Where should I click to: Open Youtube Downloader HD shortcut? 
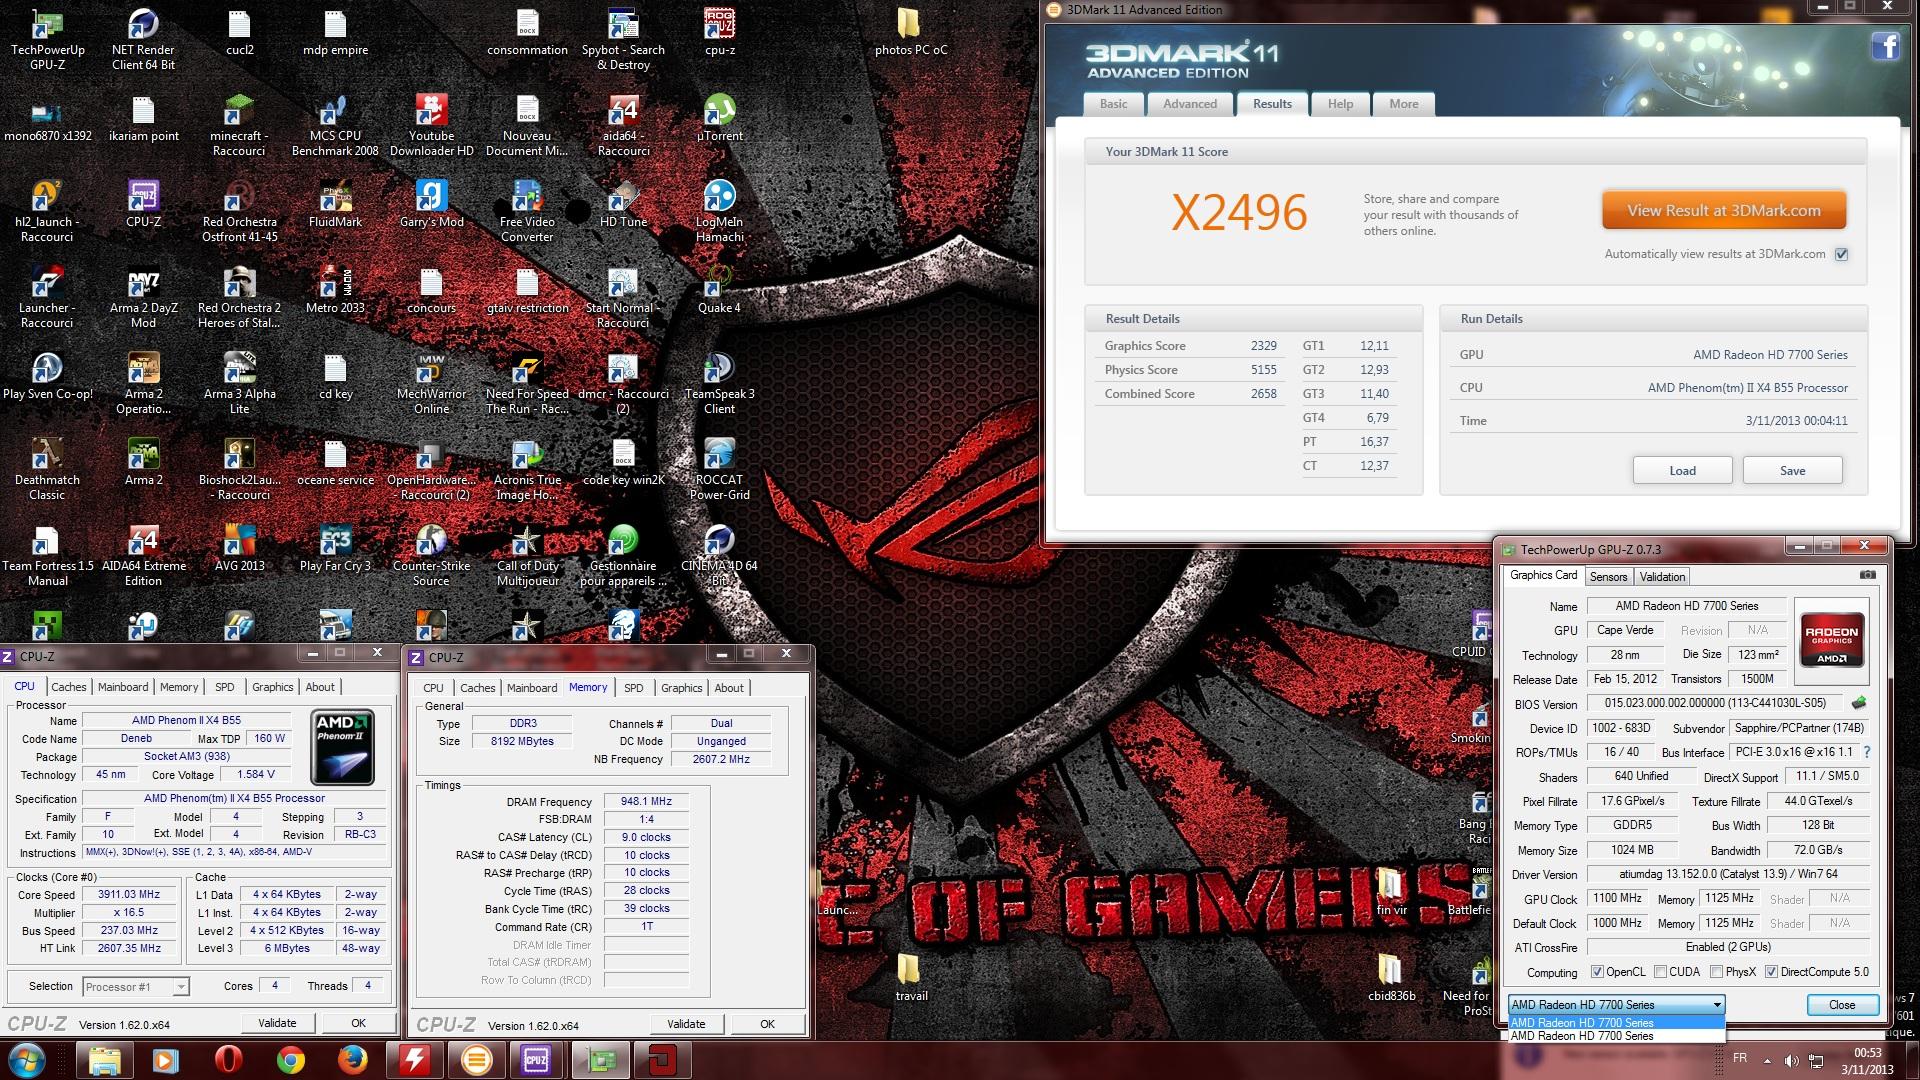tap(431, 126)
